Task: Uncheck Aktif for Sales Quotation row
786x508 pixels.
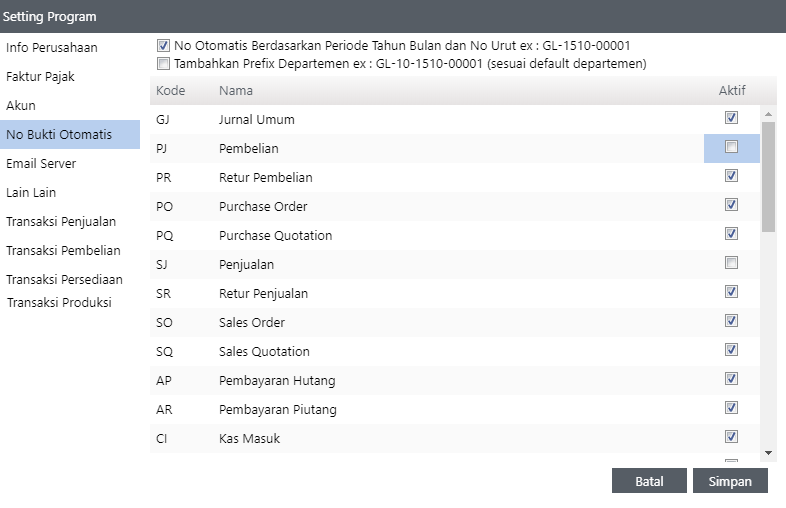Action: point(731,350)
